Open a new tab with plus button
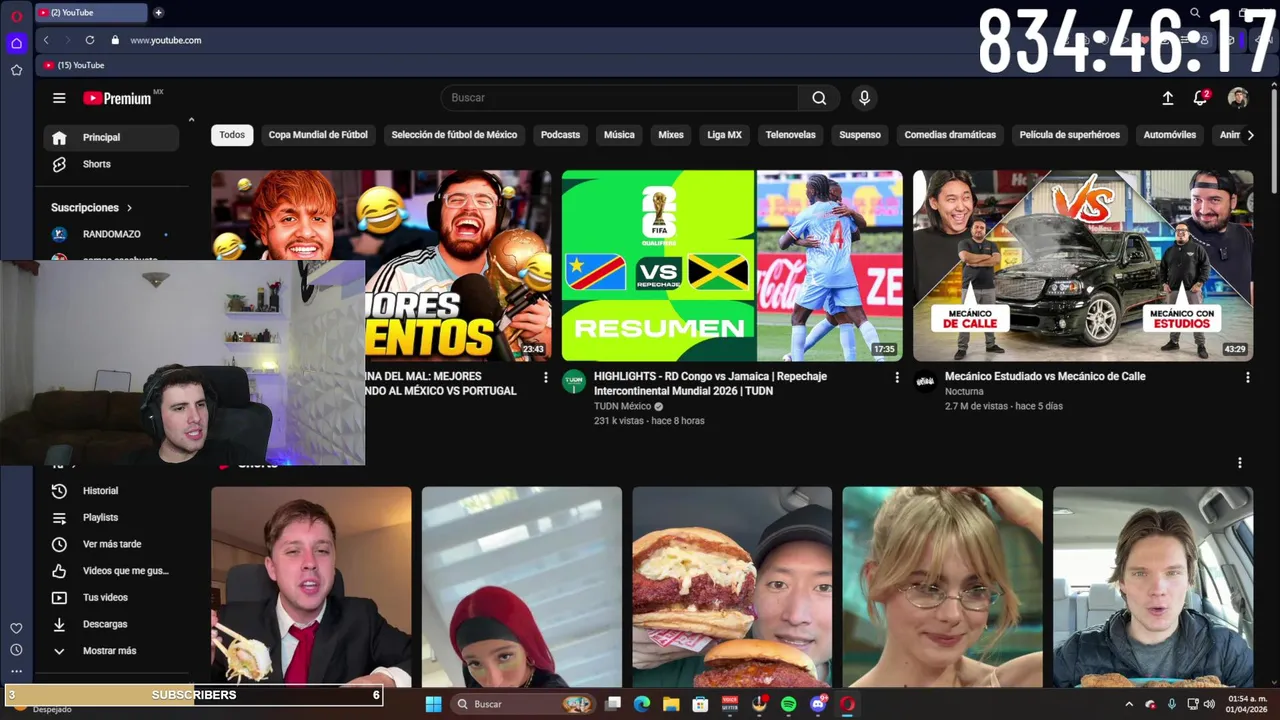 [158, 13]
